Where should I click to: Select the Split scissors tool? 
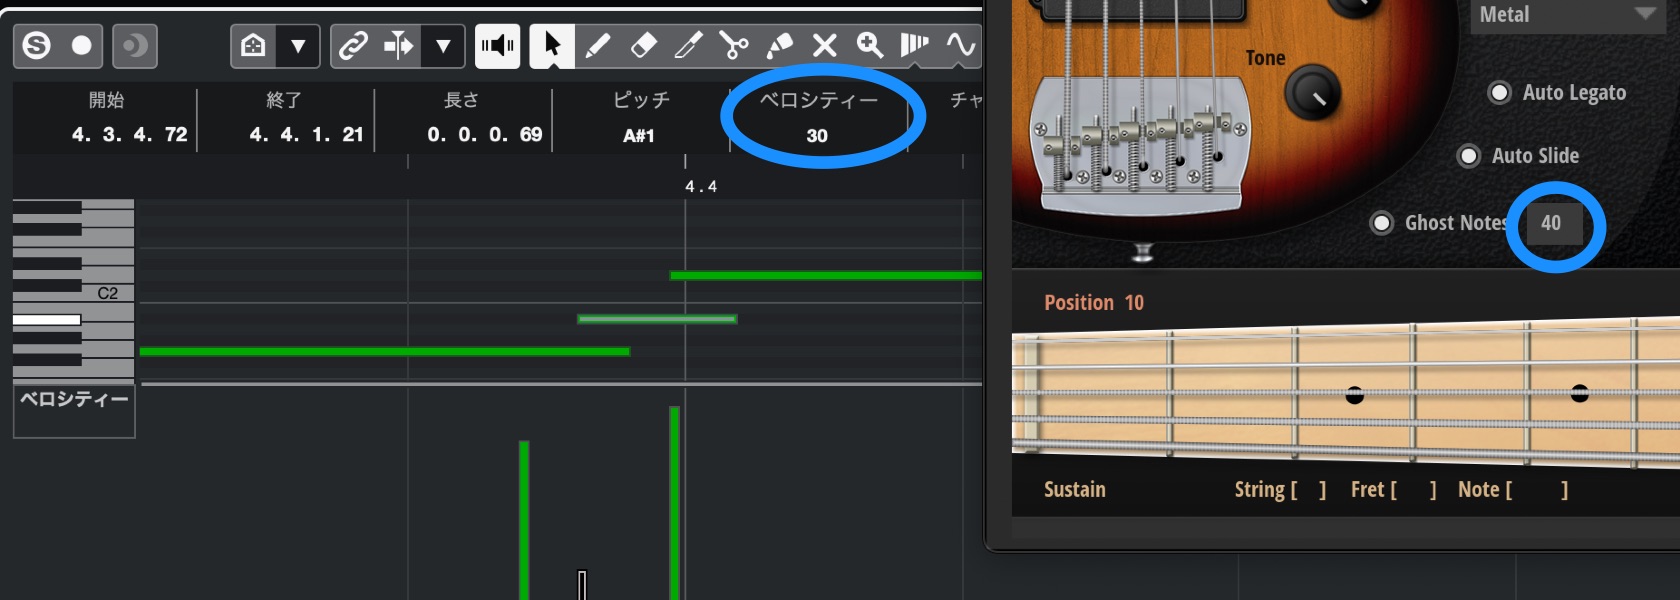click(734, 46)
